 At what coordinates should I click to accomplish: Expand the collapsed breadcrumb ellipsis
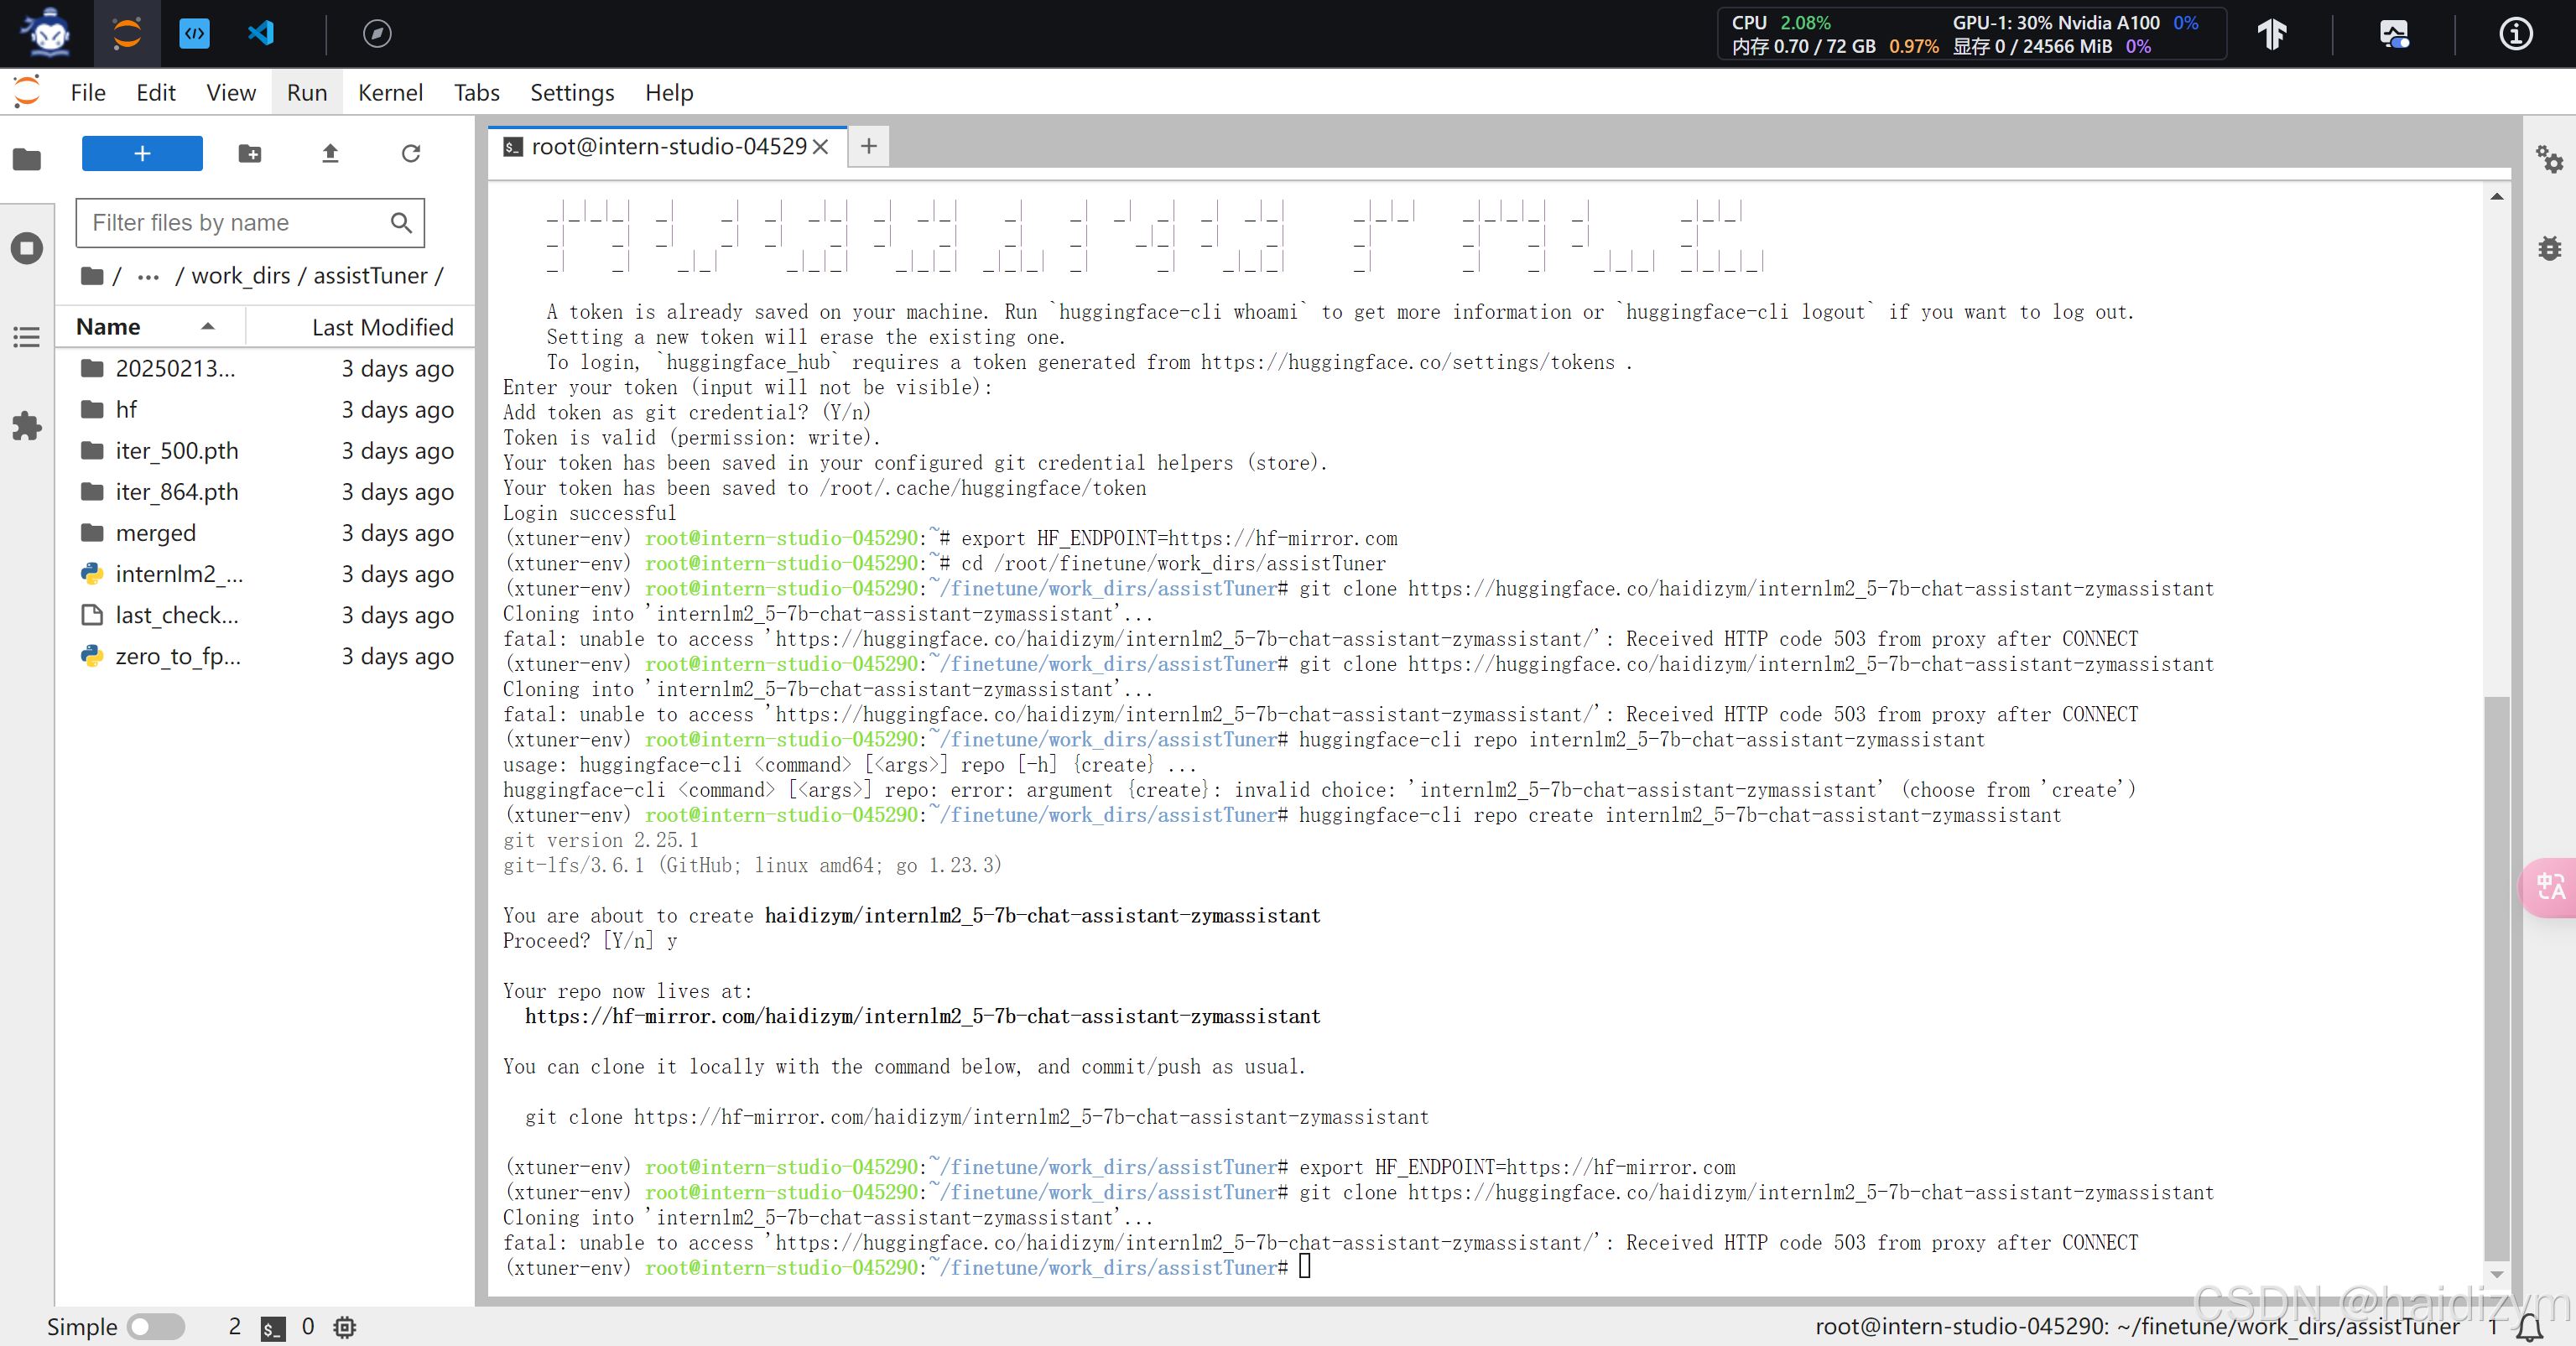pos(148,276)
